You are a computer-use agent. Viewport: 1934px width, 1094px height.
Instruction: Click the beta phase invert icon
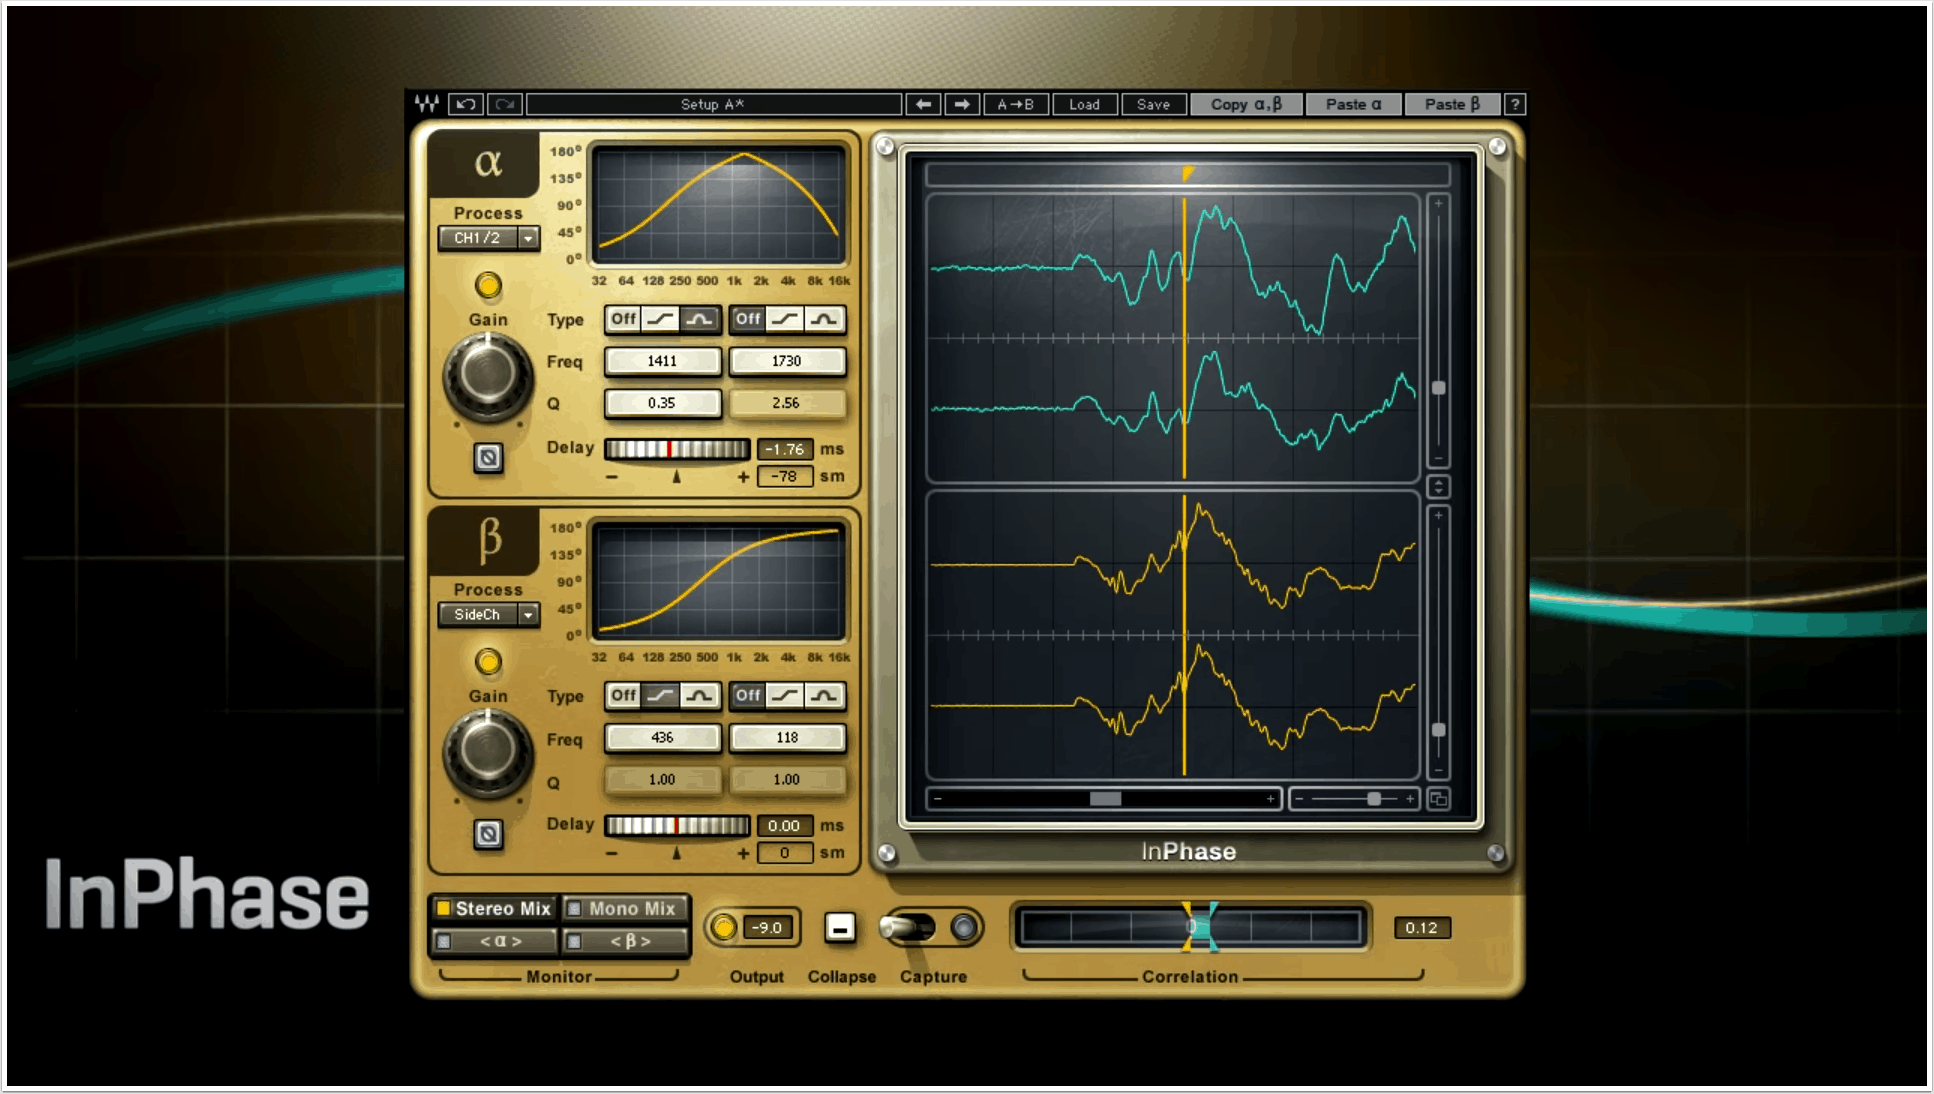click(488, 834)
